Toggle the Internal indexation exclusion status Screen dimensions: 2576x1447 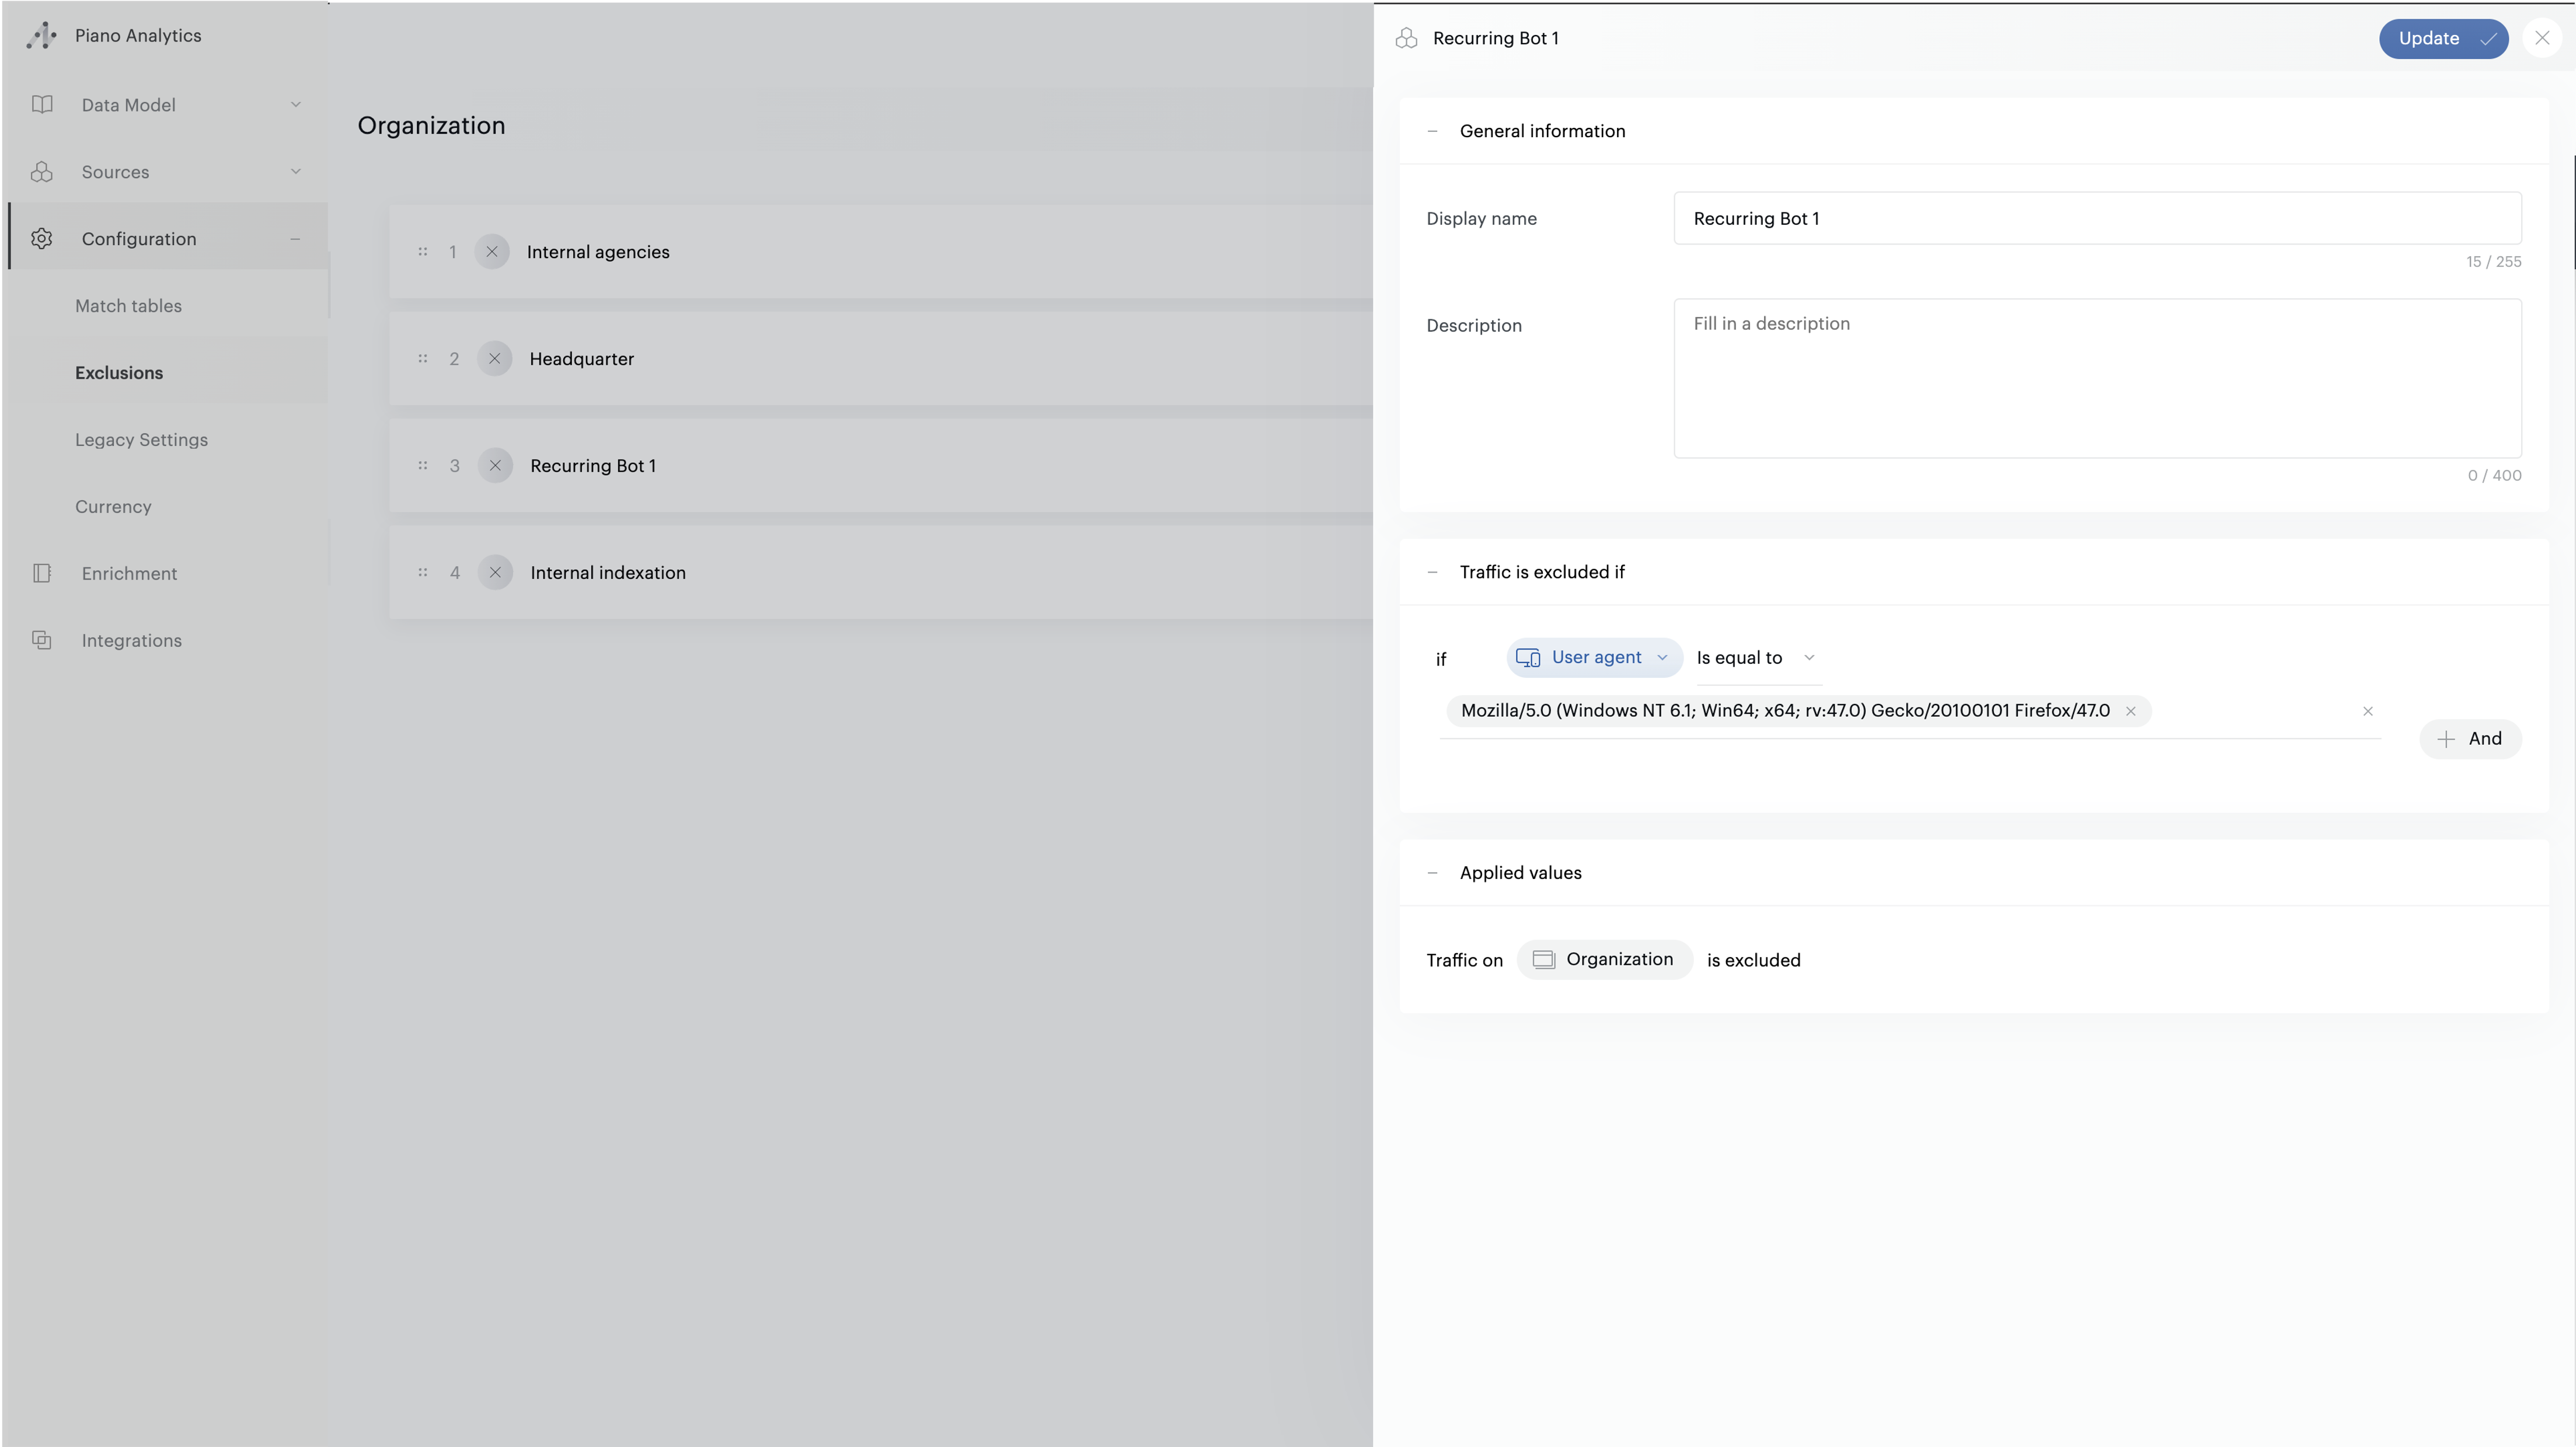coord(495,573)
